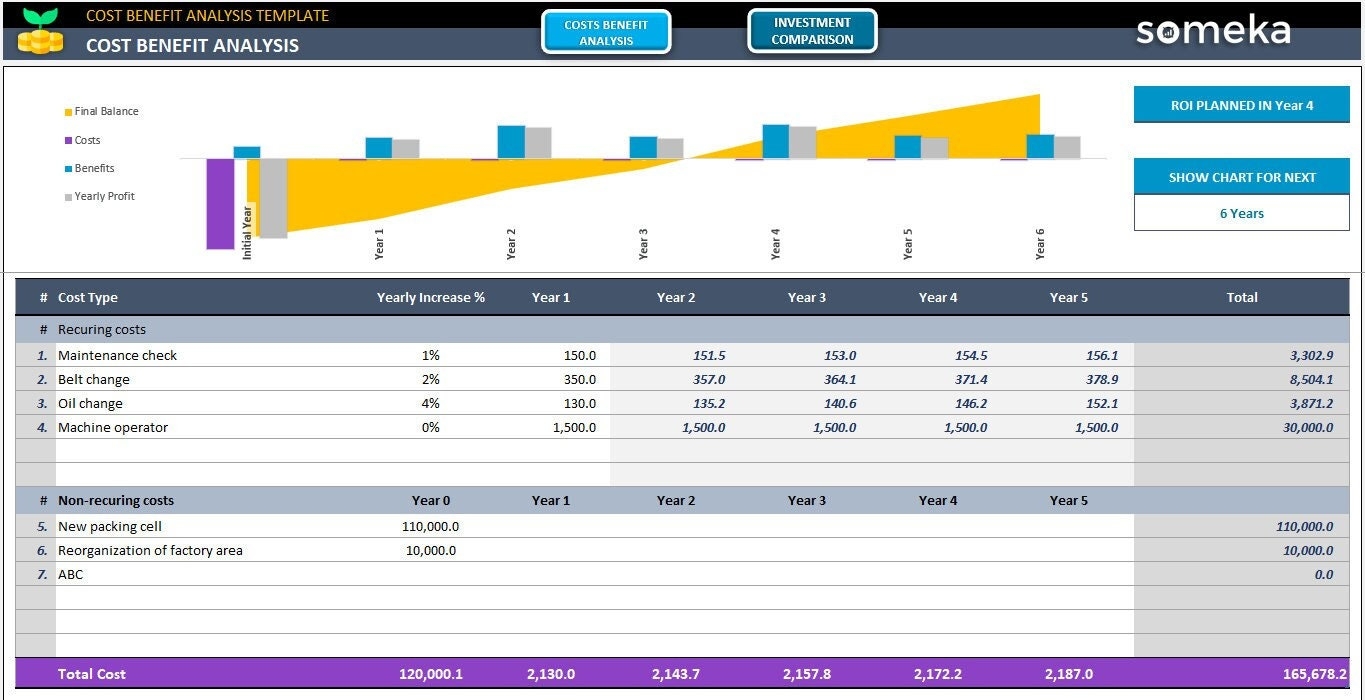Image resolution: width=1365 pixels, height=700 pixels.
Task: Open the Investment Comparison view
Action: click(812, 30)
